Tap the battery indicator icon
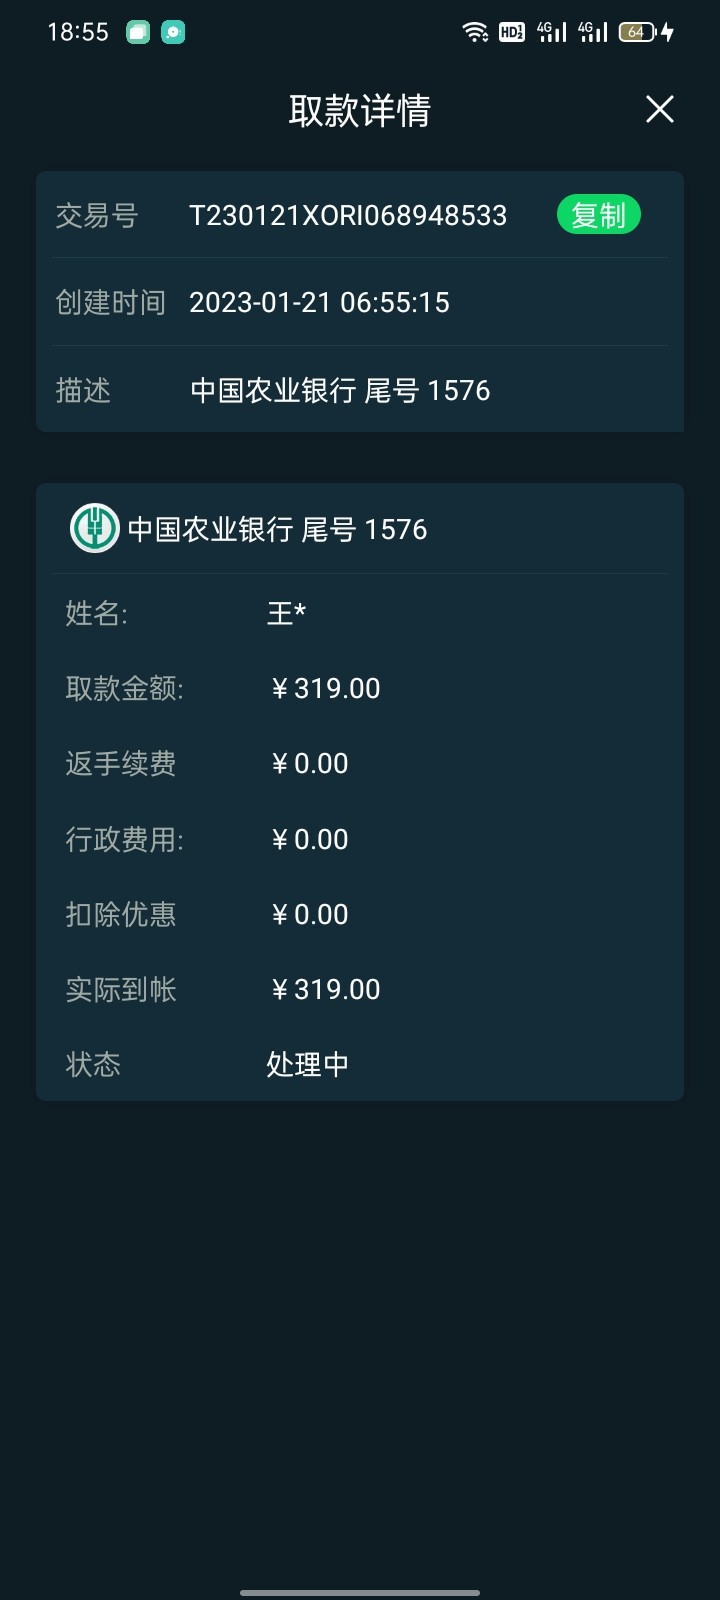Screen dimensions: 720x1600 pyautogui.click(x=636, y=32)
